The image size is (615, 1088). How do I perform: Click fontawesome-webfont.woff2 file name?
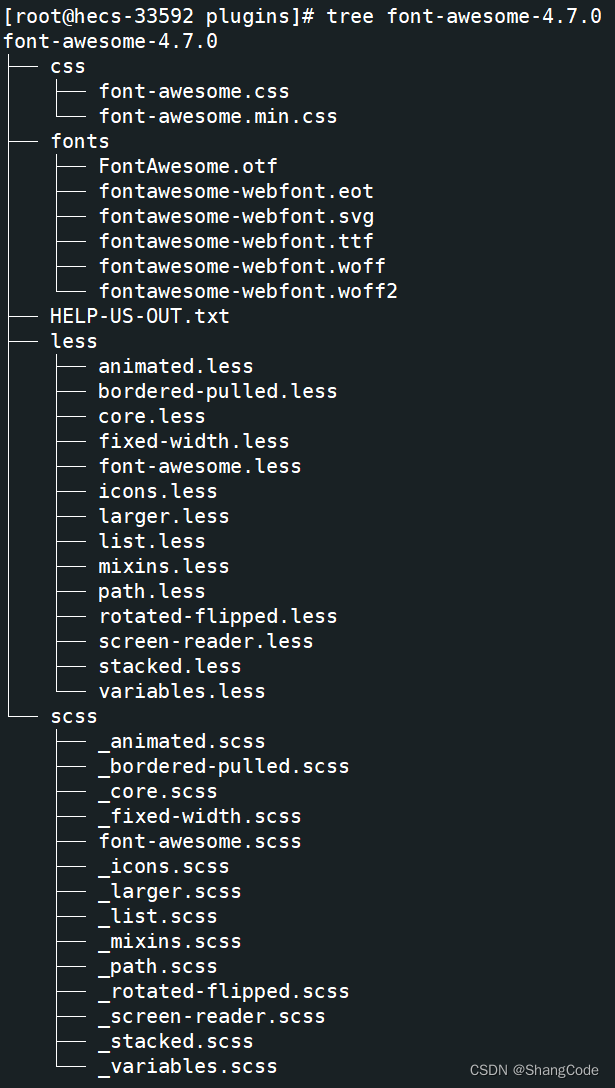[x=248, y=291]
